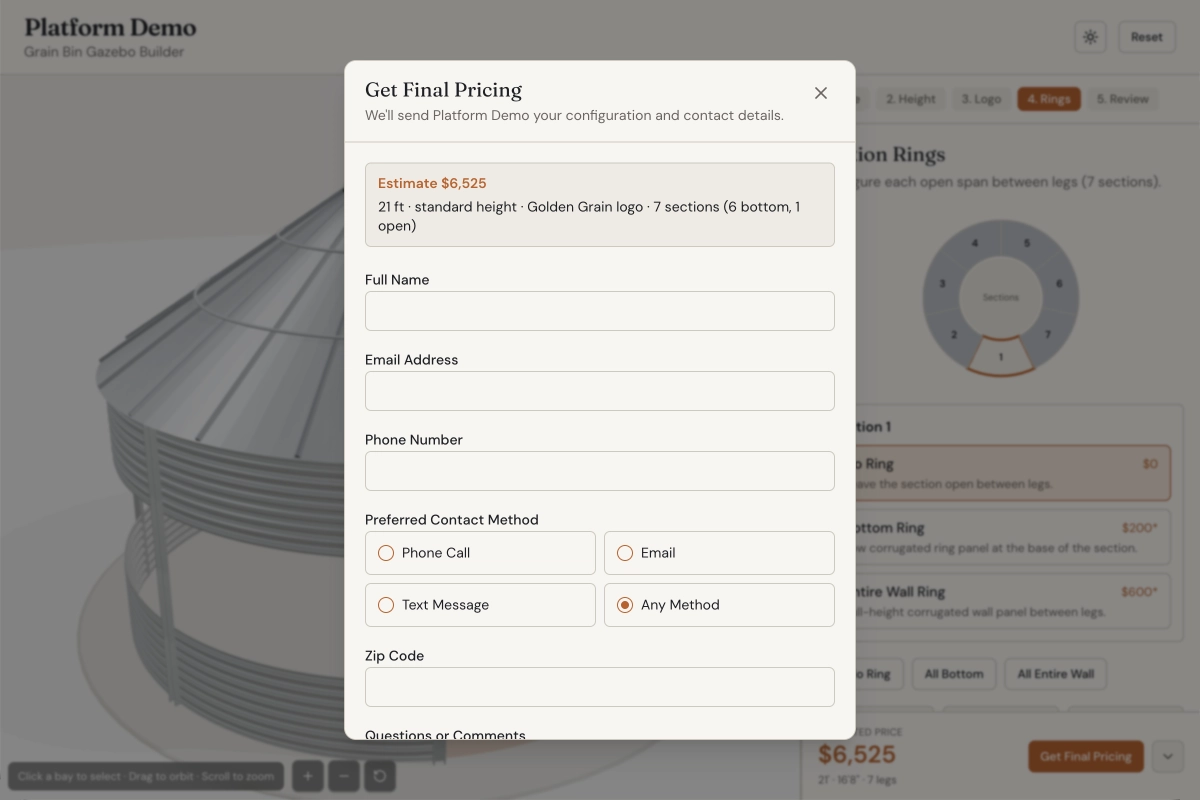Click the Estimate $6,525 summary text
The width and height of the screenshot is (1200, 800).
click(432, 183)
